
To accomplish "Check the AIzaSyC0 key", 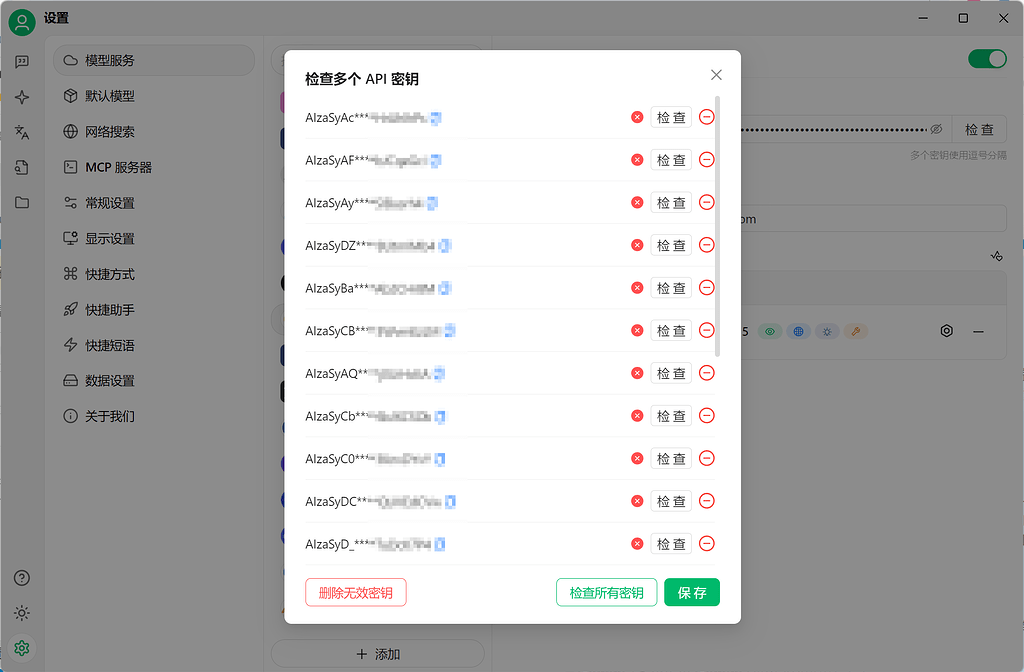I will coord(671,458).
